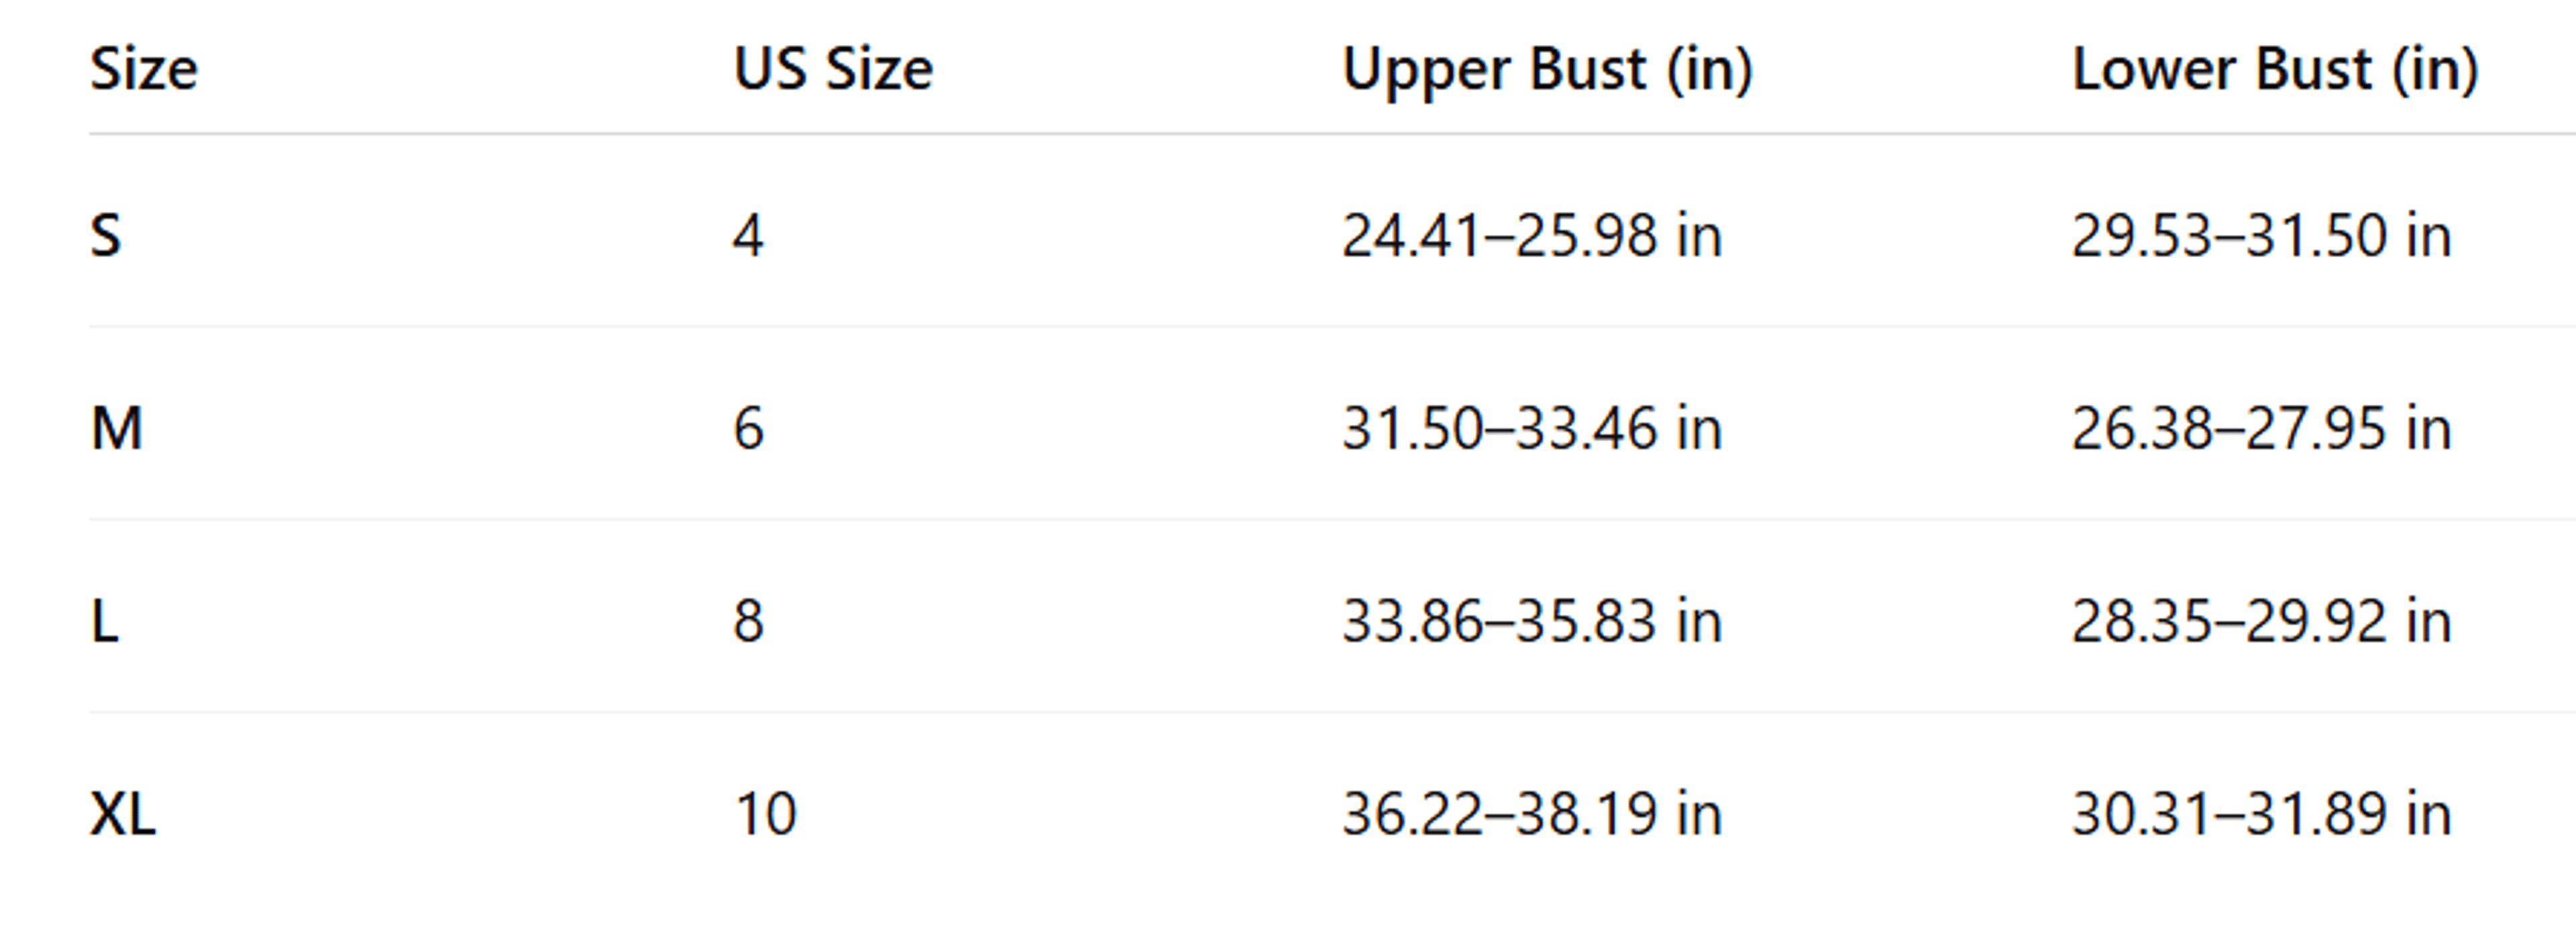Click size S in the first row
Screen dimensions: 2576x941
(106, 236)
